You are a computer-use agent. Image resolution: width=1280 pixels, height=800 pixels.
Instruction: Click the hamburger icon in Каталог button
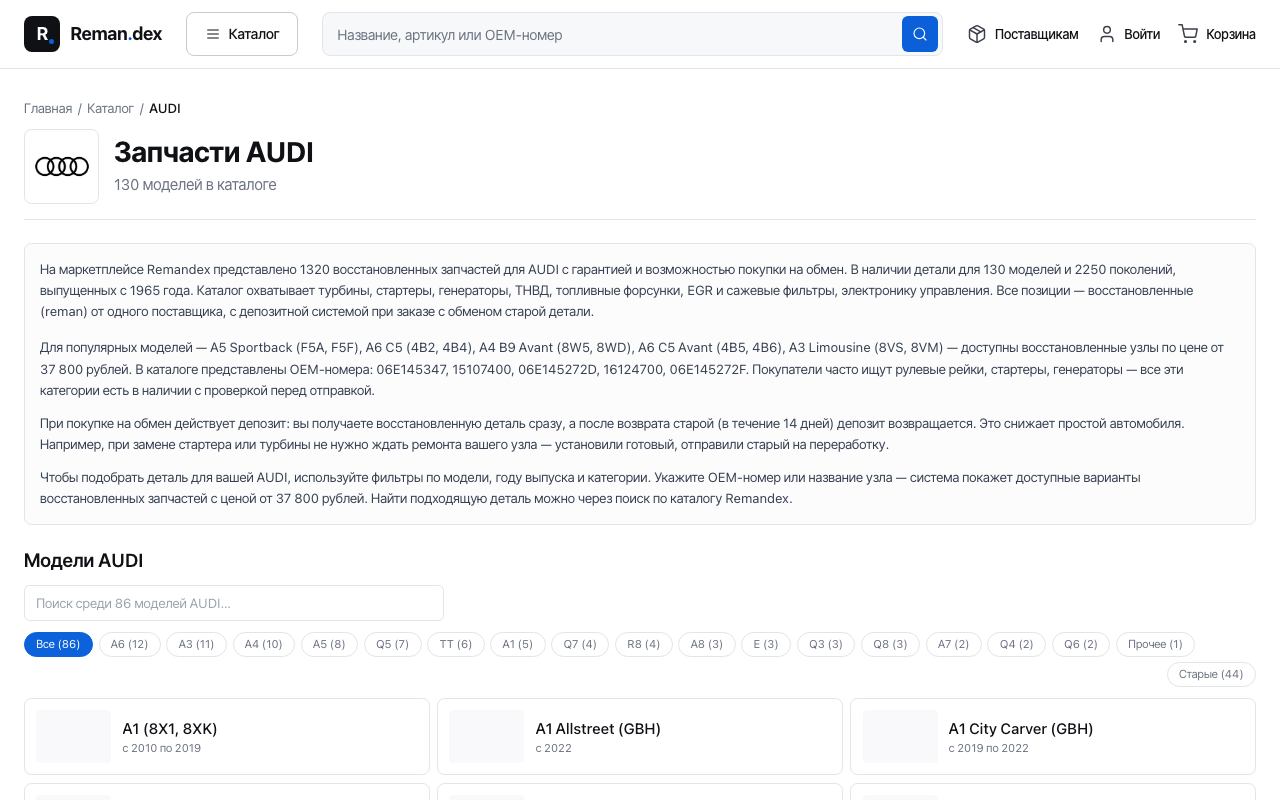[x=213, y=34]
